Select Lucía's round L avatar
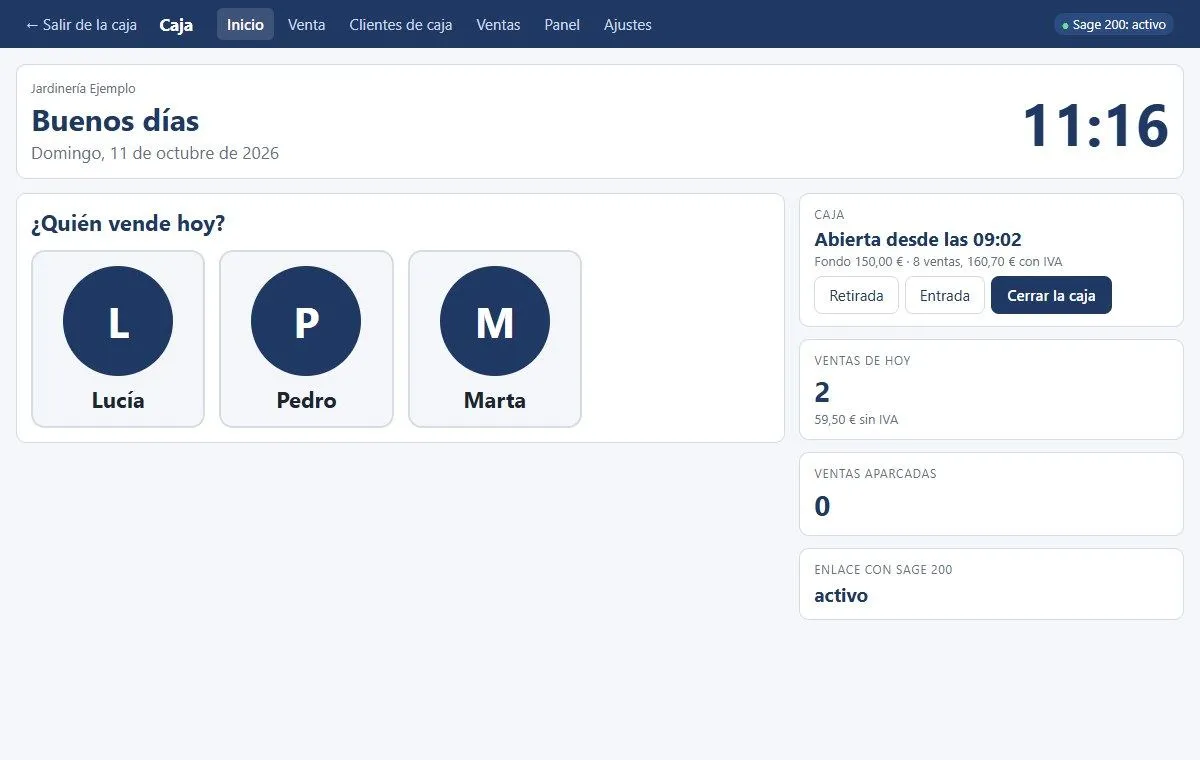Screen dimensions: 1200x760 pos(118,321)
